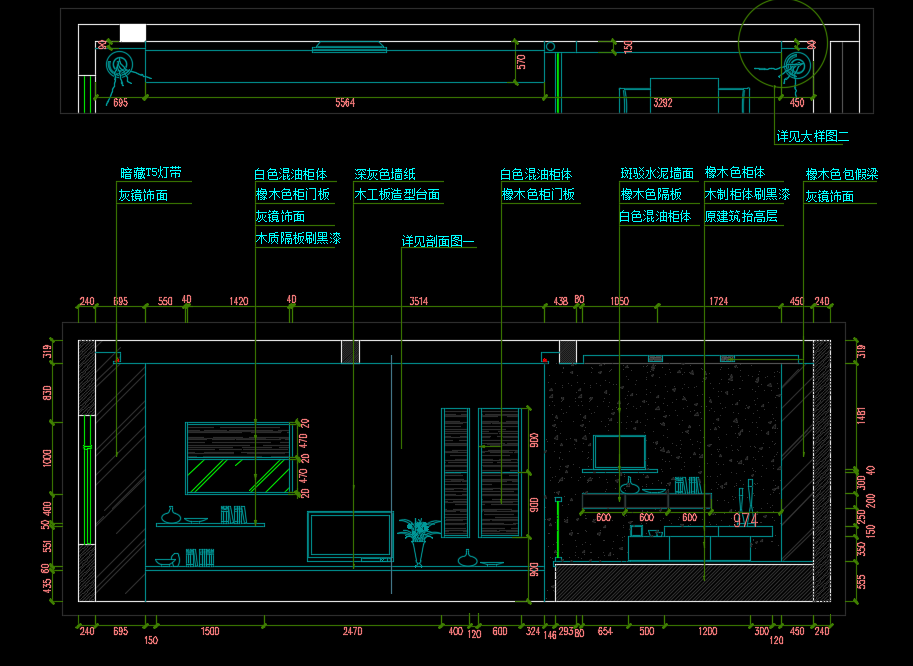The height and width of the screenshot is (666, 913).
Task: Click the 555 vertical dimension text
Action: pyautogui.click(x=862, y=582)
